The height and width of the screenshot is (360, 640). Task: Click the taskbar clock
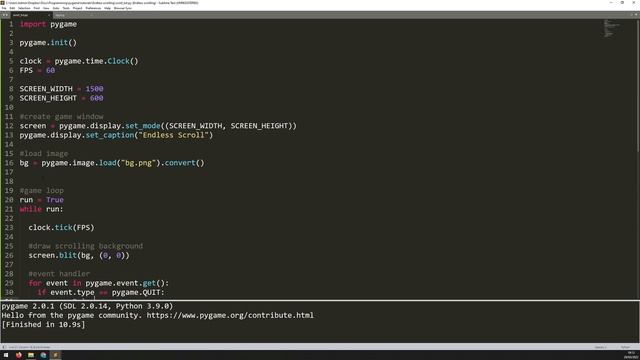click(631, 355)
